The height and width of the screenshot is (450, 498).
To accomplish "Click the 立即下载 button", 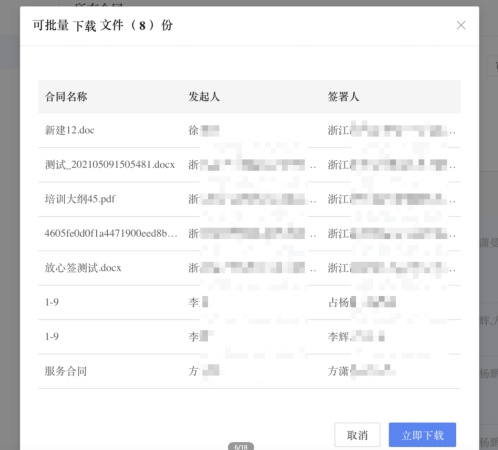I will [x=422, y=435].
